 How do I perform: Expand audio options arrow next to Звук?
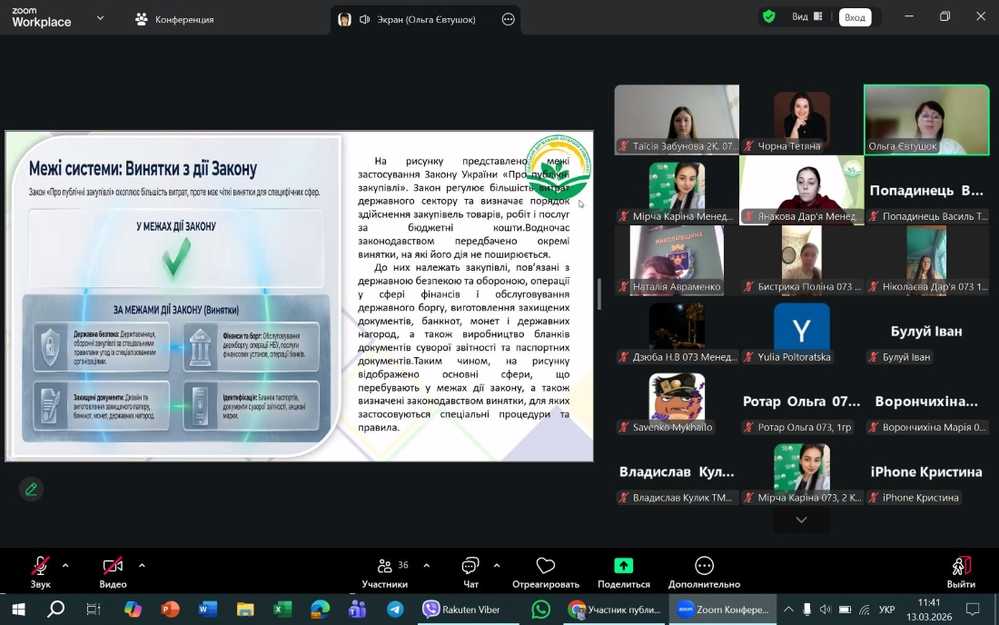(x=66, y=565)
